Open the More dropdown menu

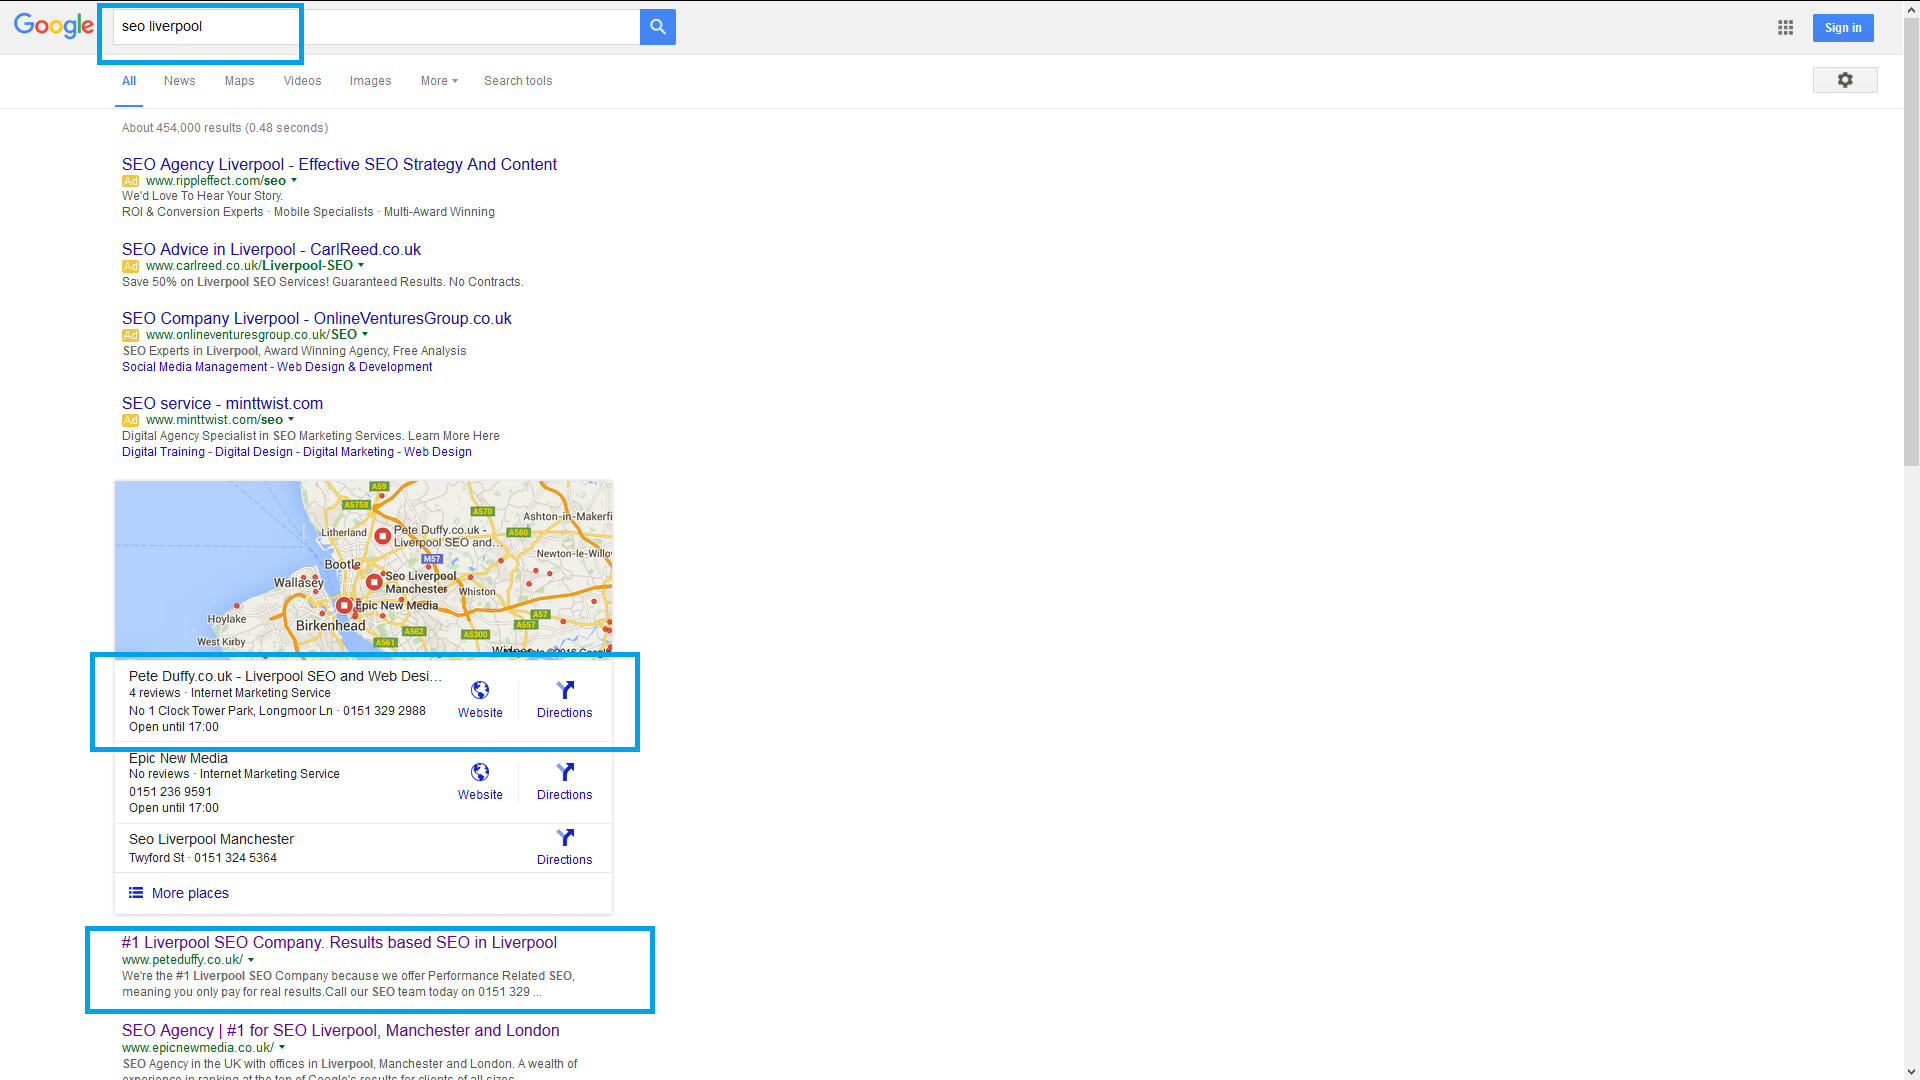tap(439, 81)
